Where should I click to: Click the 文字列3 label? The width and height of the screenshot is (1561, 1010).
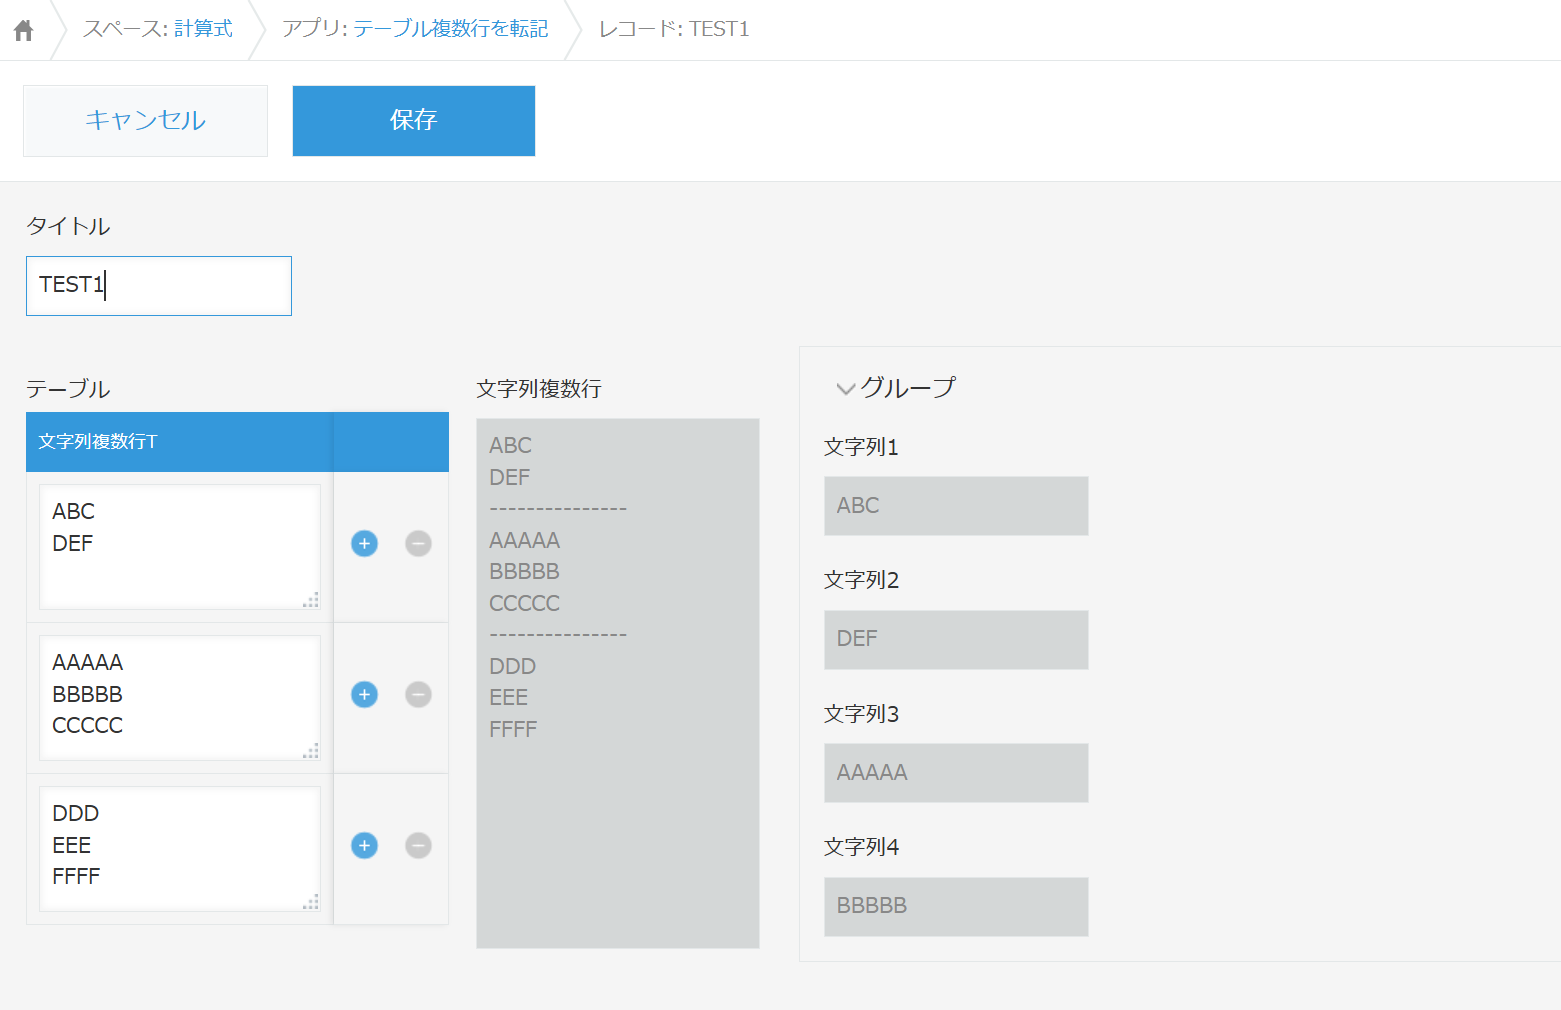[x=861, y=714]
